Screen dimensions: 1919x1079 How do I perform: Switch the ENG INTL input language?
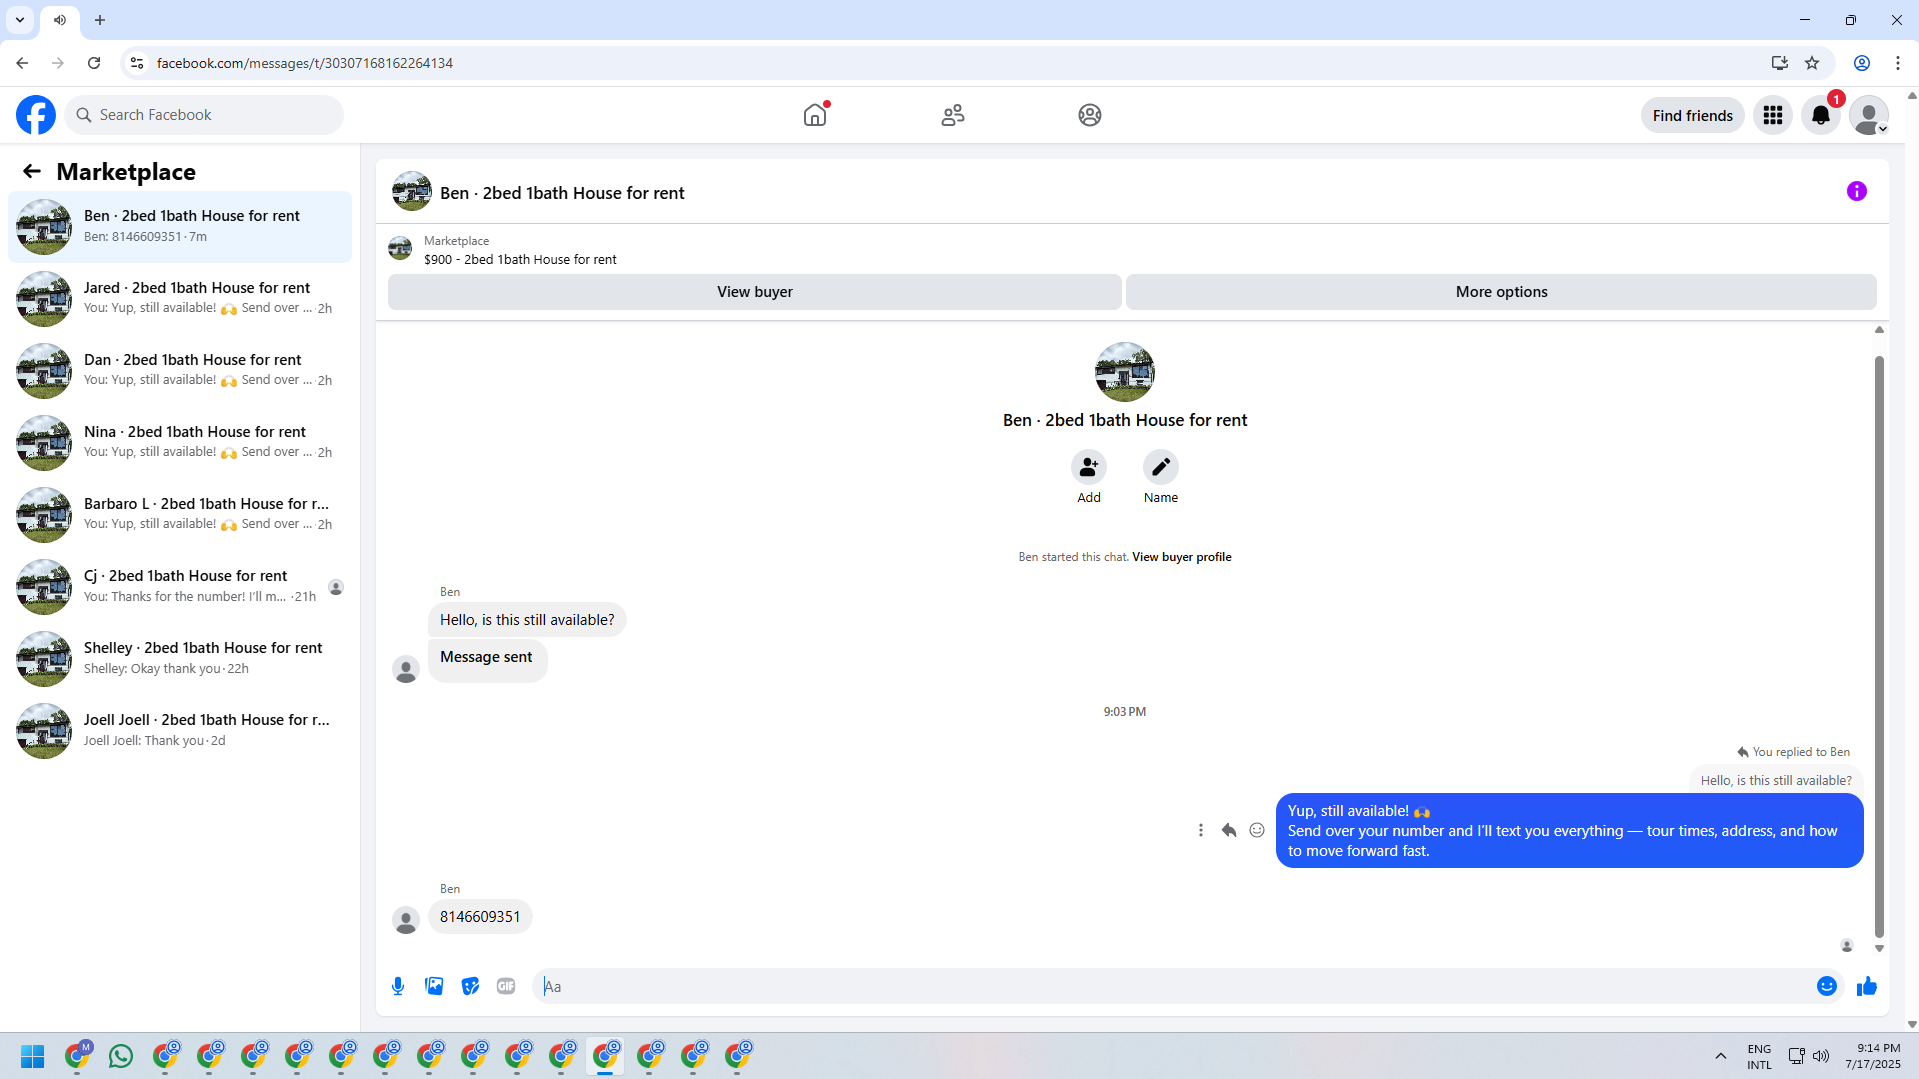(x=1759, y=1056)
